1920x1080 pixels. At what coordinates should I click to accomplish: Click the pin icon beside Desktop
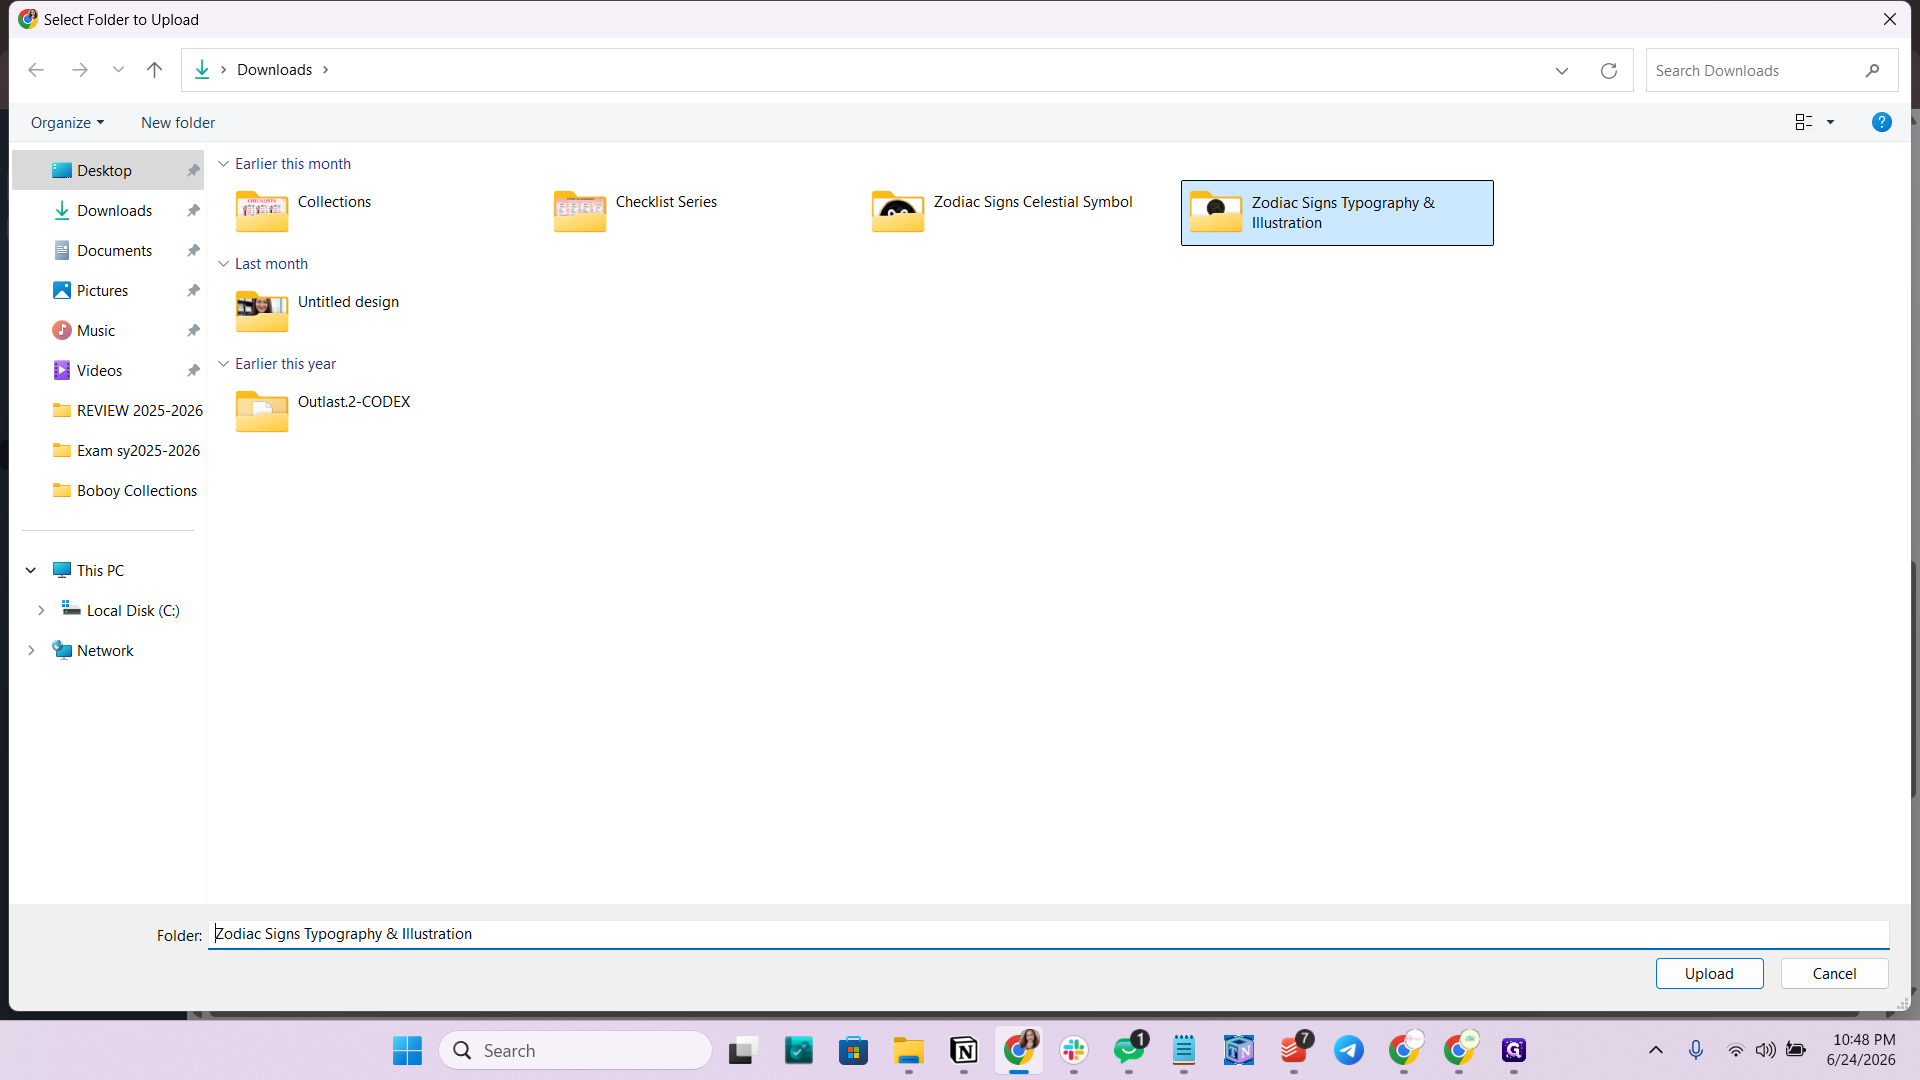pyautogui.click(x=193, y=171)
